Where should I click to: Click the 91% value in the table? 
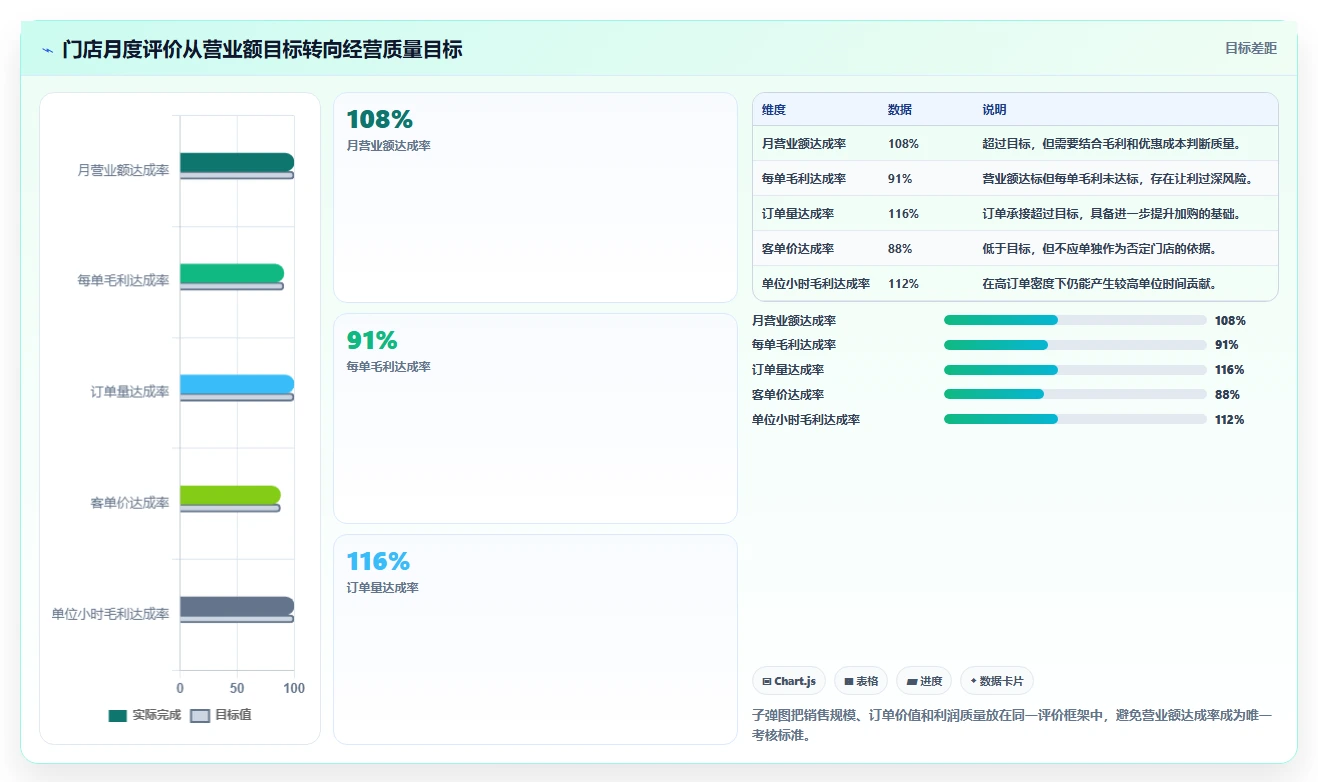pos(900,179)
